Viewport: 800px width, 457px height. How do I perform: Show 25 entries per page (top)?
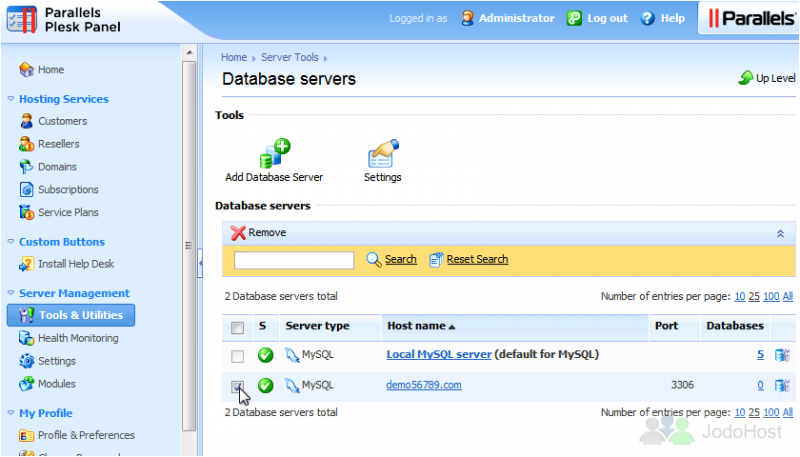click(x=754, y=296)
